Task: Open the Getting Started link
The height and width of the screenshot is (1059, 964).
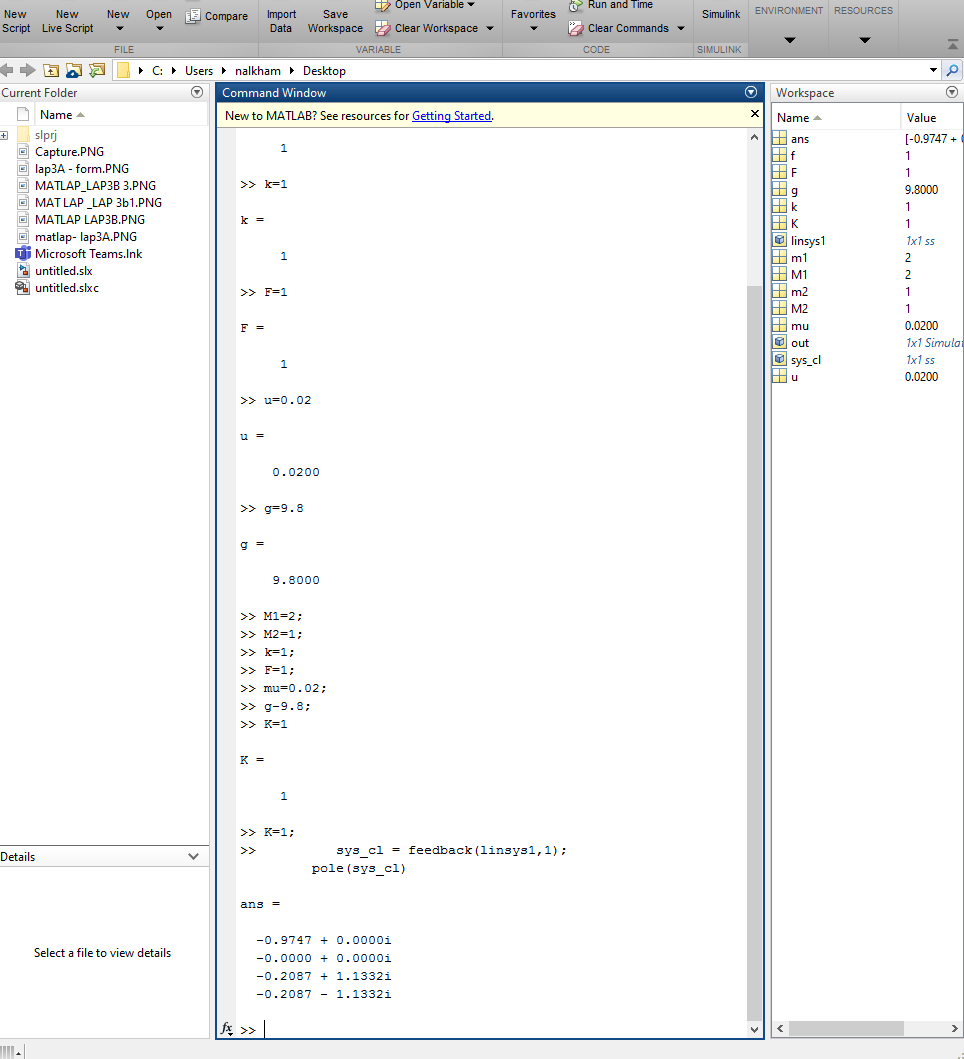Action: 451,115
